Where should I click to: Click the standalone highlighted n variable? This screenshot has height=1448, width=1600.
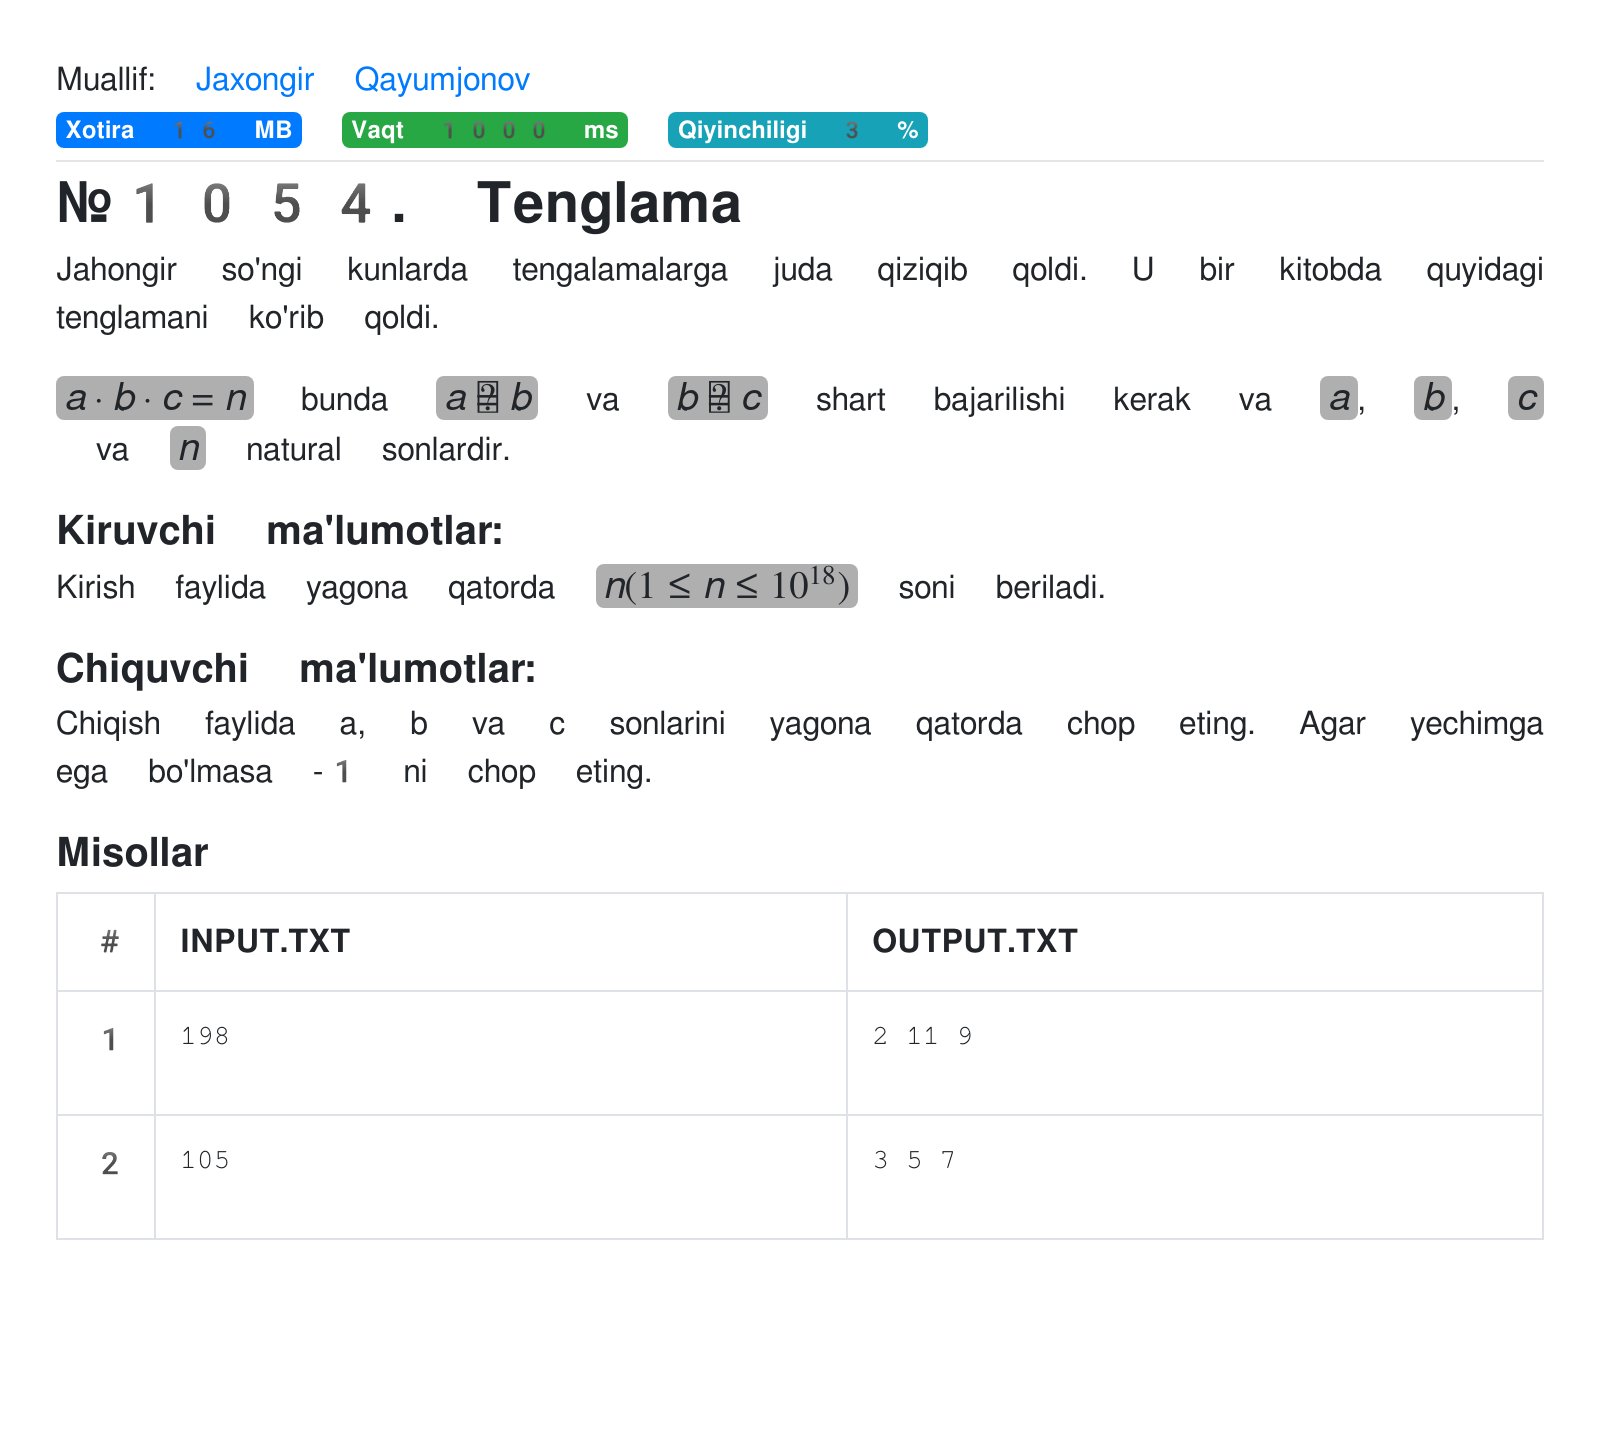pyautogui.click(x=188, y=448)
